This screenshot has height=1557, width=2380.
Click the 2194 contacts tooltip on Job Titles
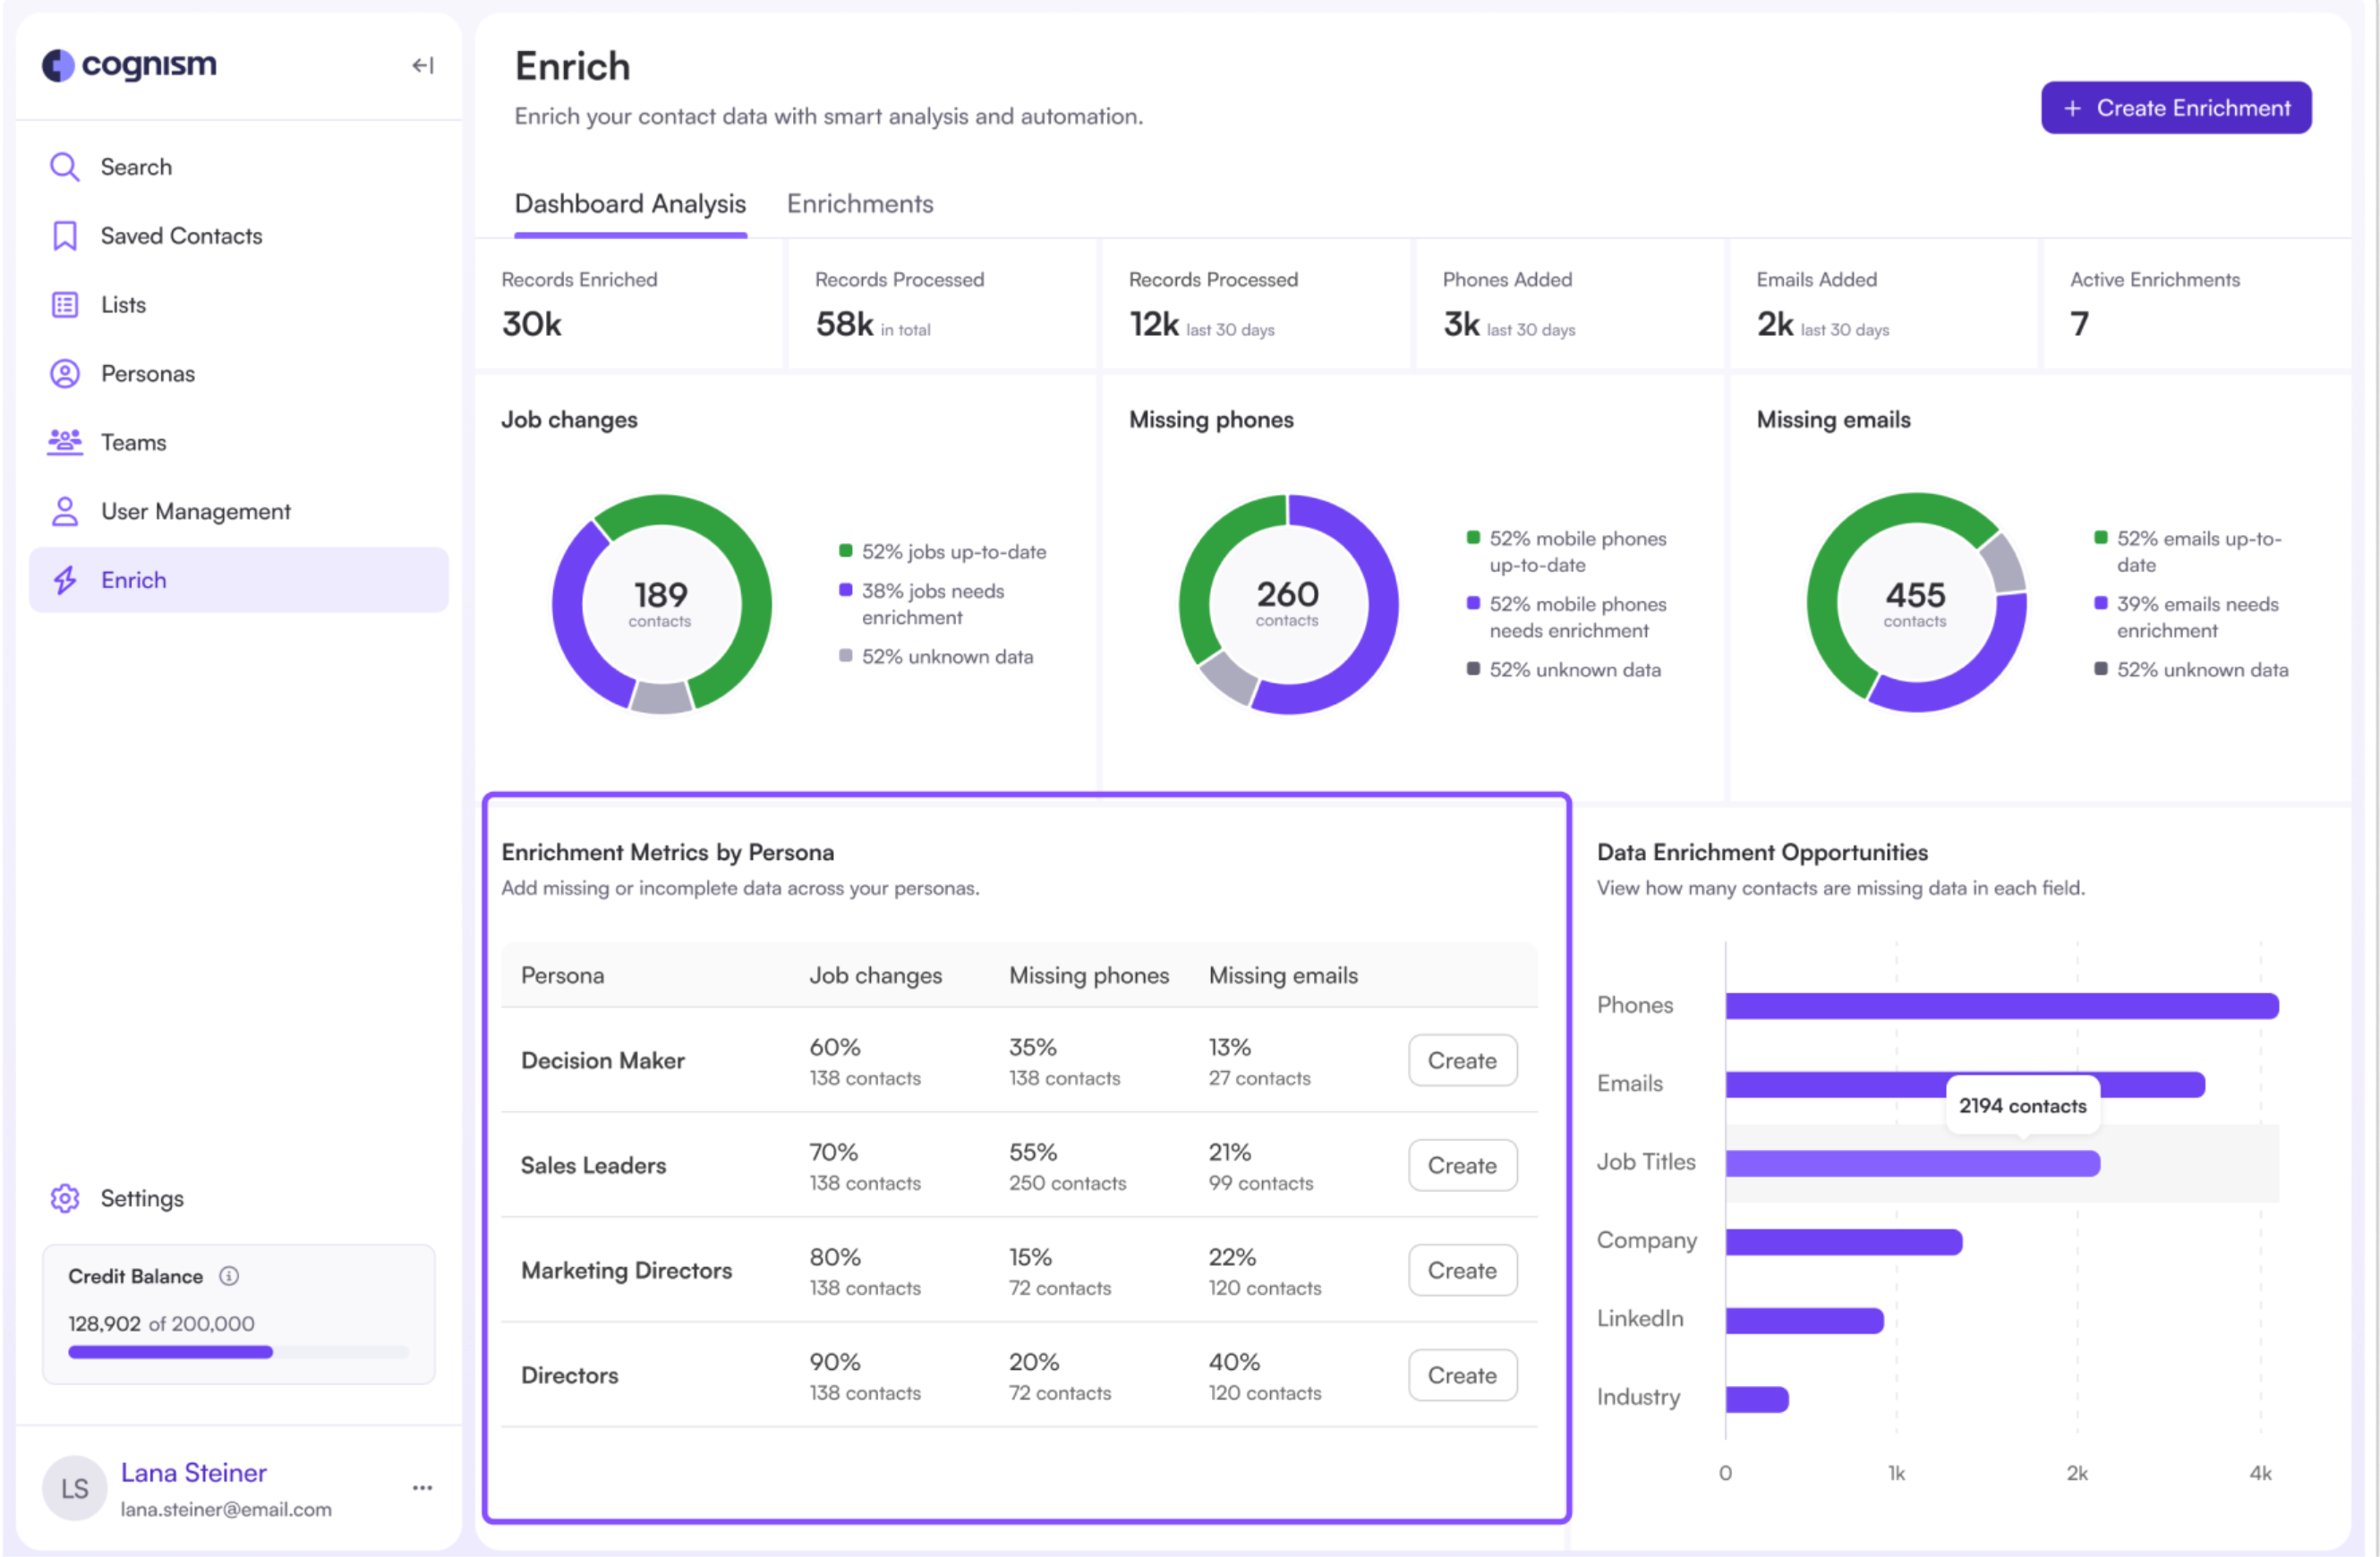click(2022, 1105)
